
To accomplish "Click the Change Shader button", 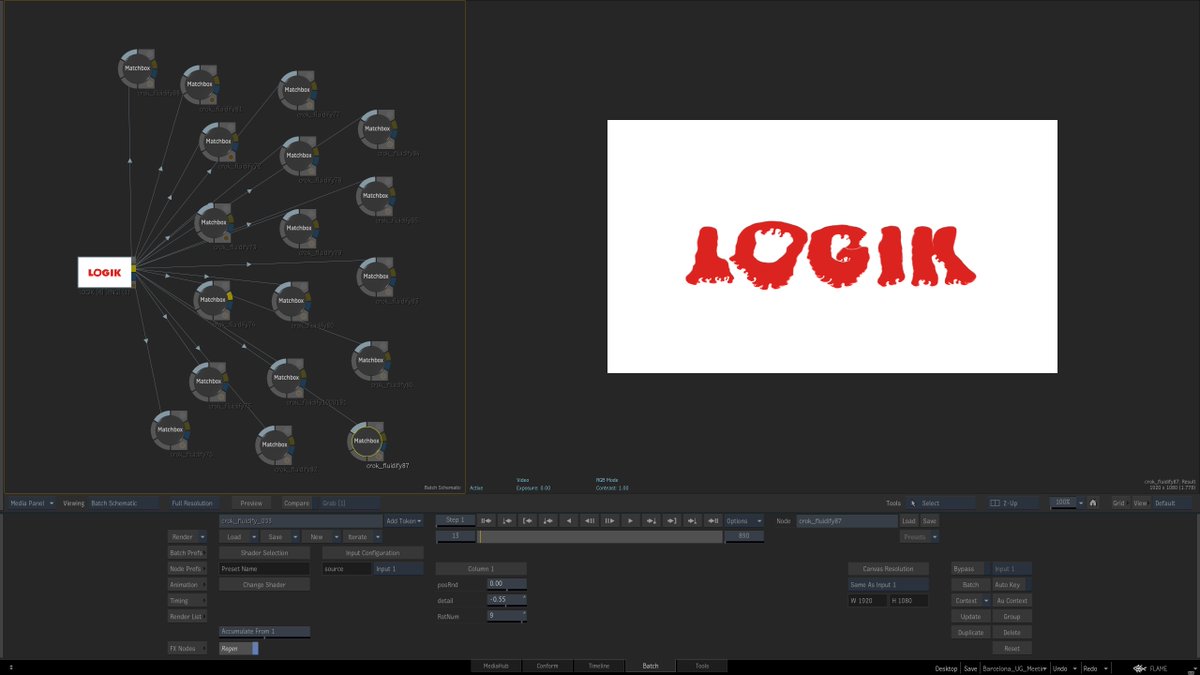I will pos(264,584).
